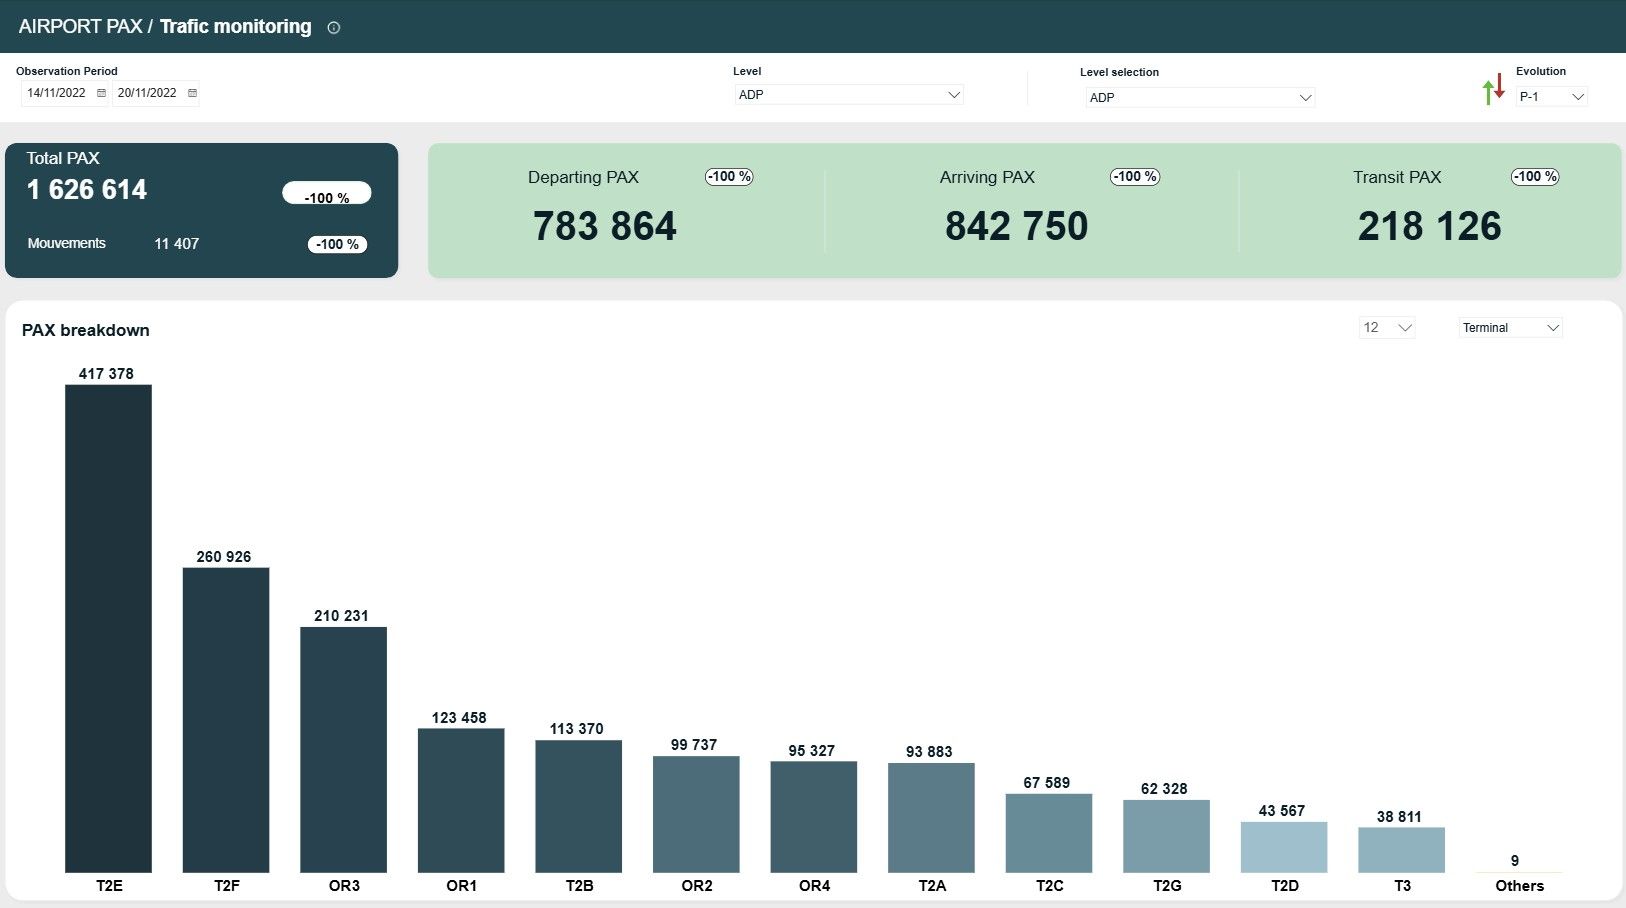
Task: Click the Arriving PAX label
Action: 987,177
